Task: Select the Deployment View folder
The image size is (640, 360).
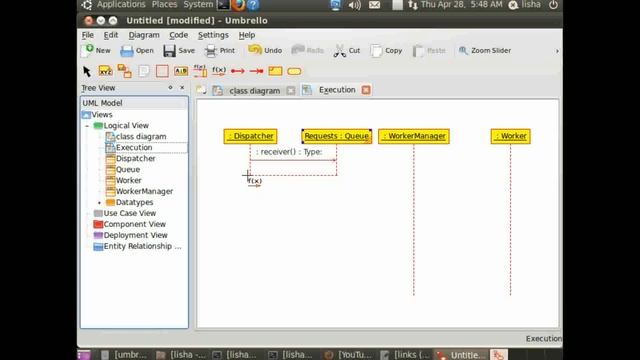Action: click(x=131, y=236)
